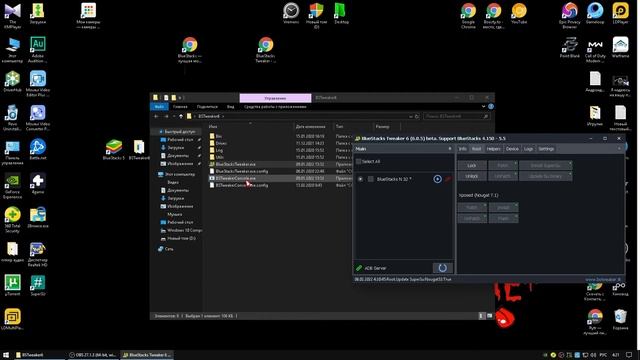
Task: Start the BlueStacks N 32 instance with play icon
Action: tap(437, 179)
